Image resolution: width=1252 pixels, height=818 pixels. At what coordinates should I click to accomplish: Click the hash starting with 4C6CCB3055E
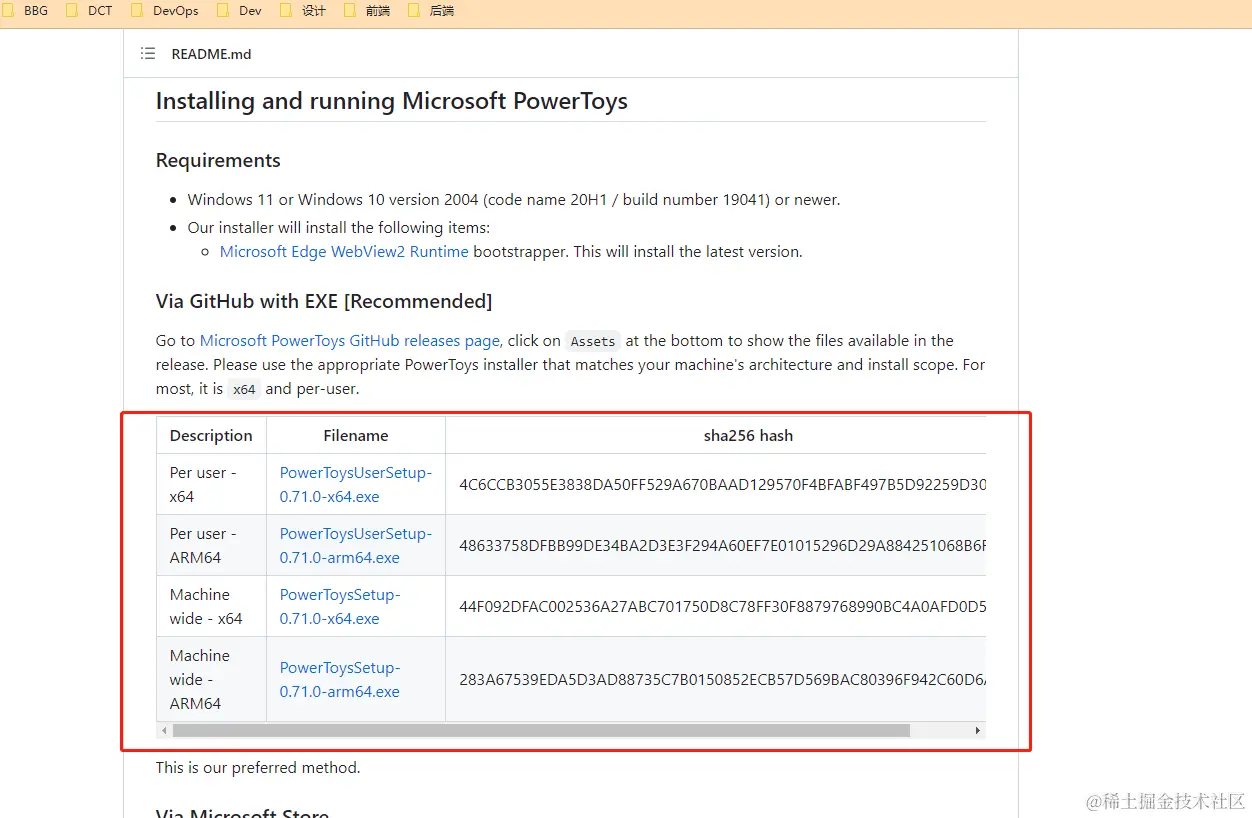pyautogui.click(x=722, y=484)
